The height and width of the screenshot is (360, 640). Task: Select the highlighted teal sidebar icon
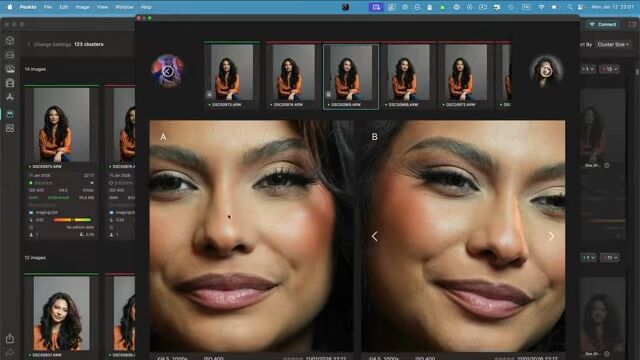tap(10, 114)
